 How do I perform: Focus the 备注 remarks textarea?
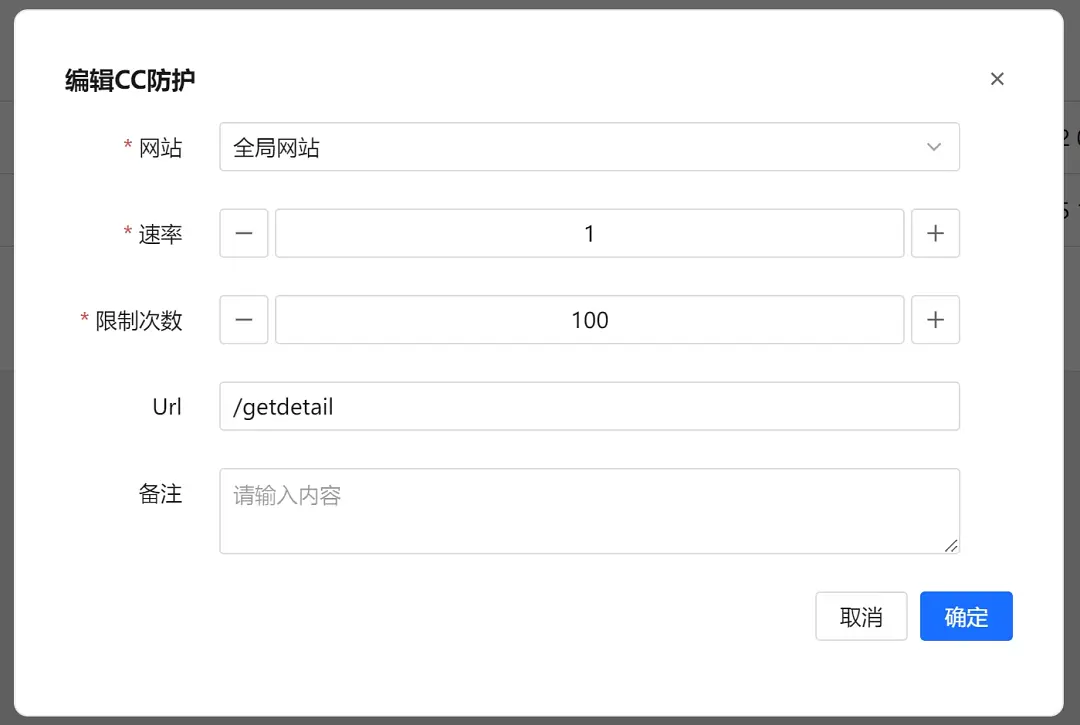pyautogui.click(x=589, y=510)
